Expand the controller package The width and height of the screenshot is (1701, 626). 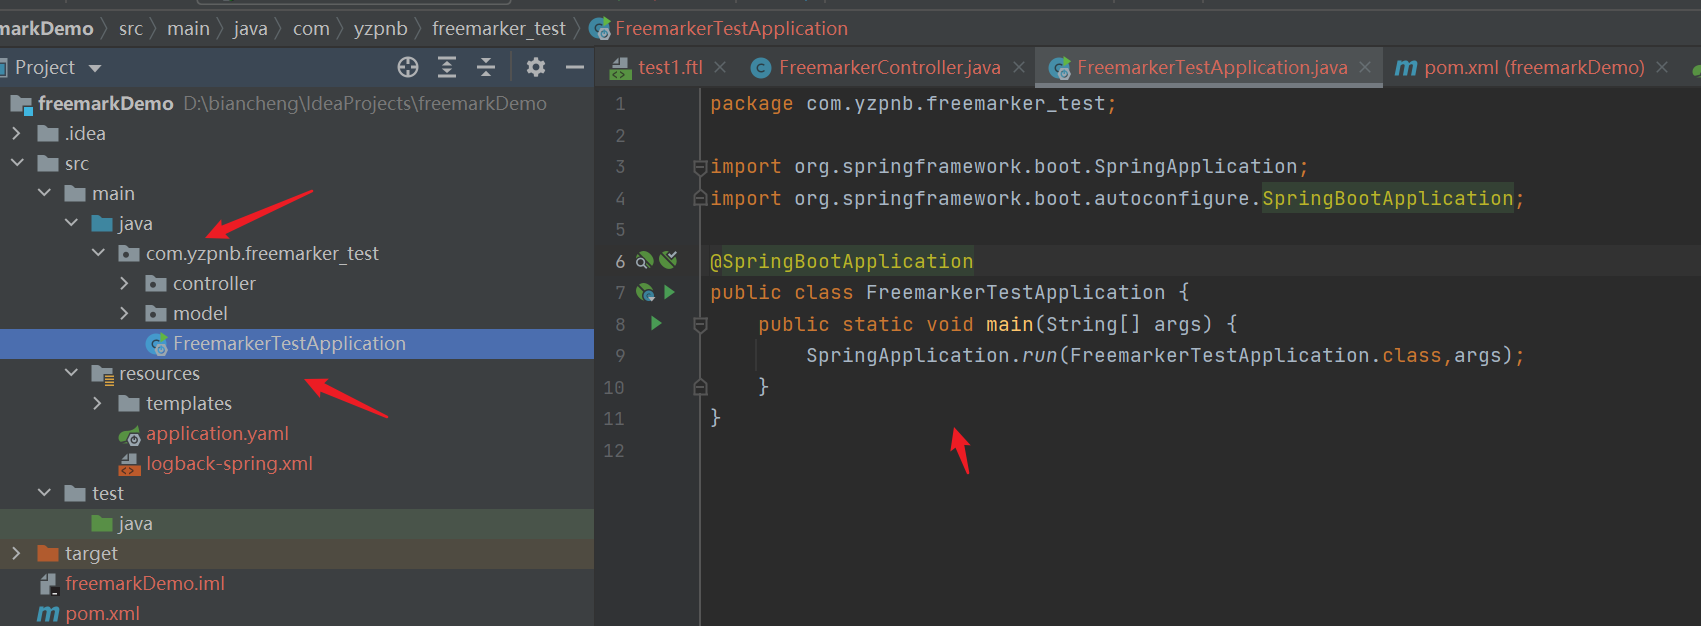pyautogui.click(x=124, y=283)
